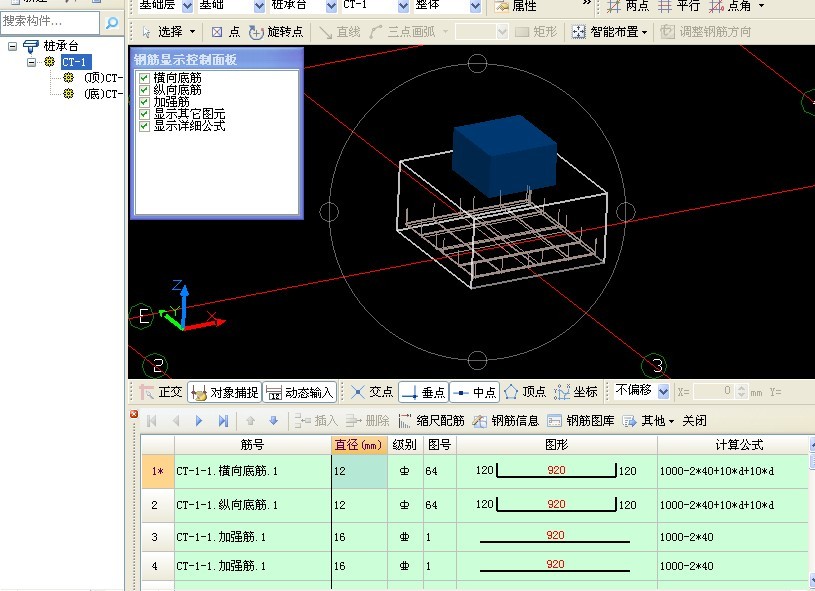The width and height of the screenshot is (815, 591).
Task: Collapse the CT-1 tree node
Action: pyautogui.click(x=31, y=62)
